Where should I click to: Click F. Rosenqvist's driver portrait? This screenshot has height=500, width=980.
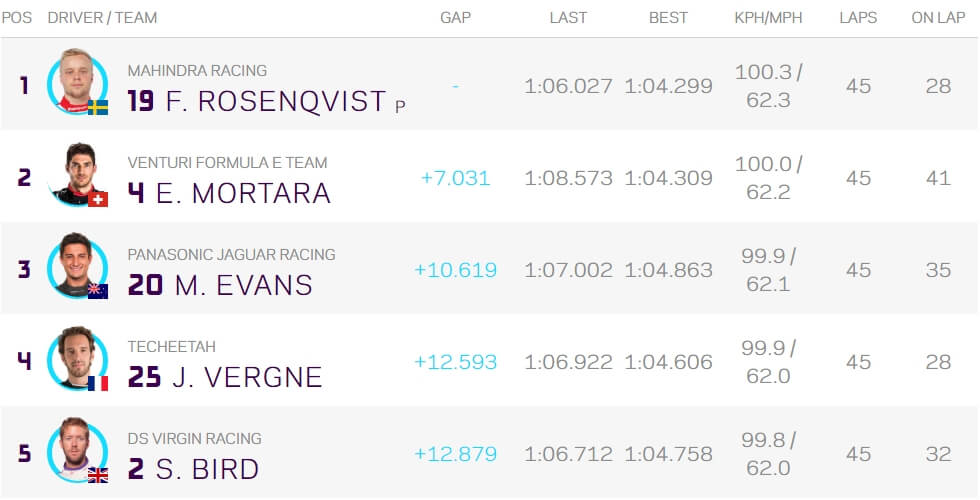click(77, 82)
